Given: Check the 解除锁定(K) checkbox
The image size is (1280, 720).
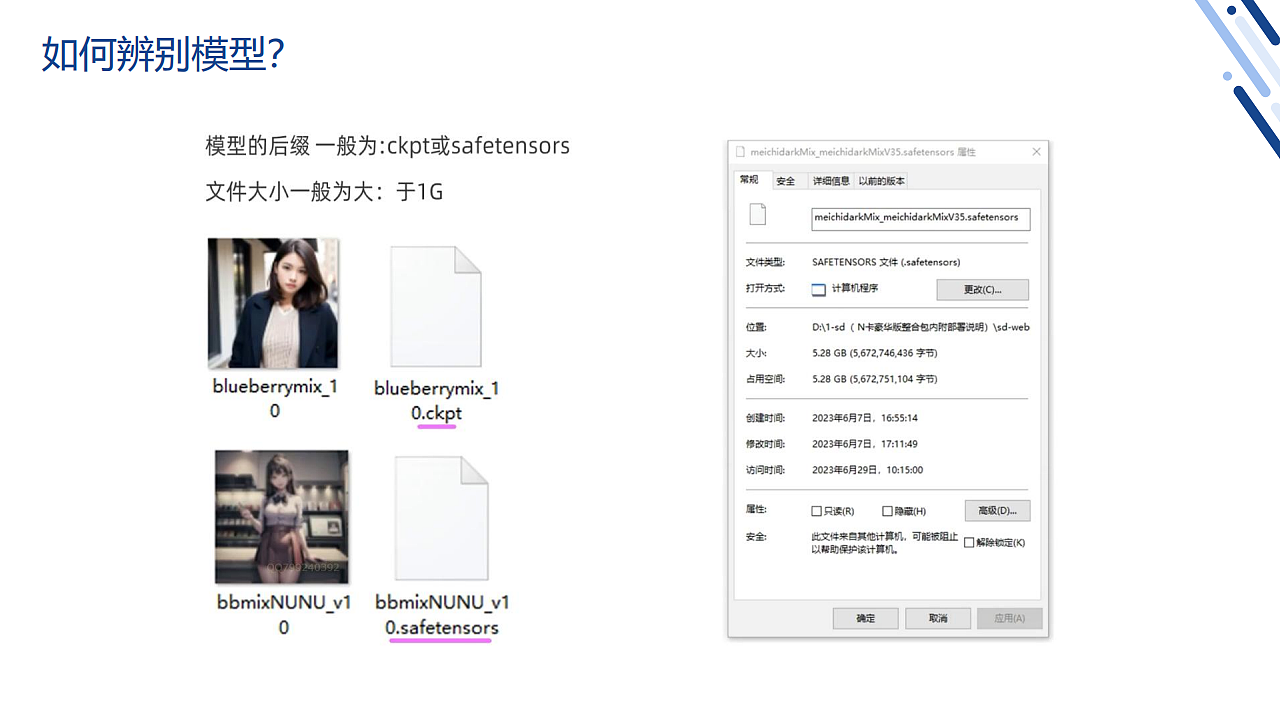Looking at the screenshot, I should click(x=969, y=542).
